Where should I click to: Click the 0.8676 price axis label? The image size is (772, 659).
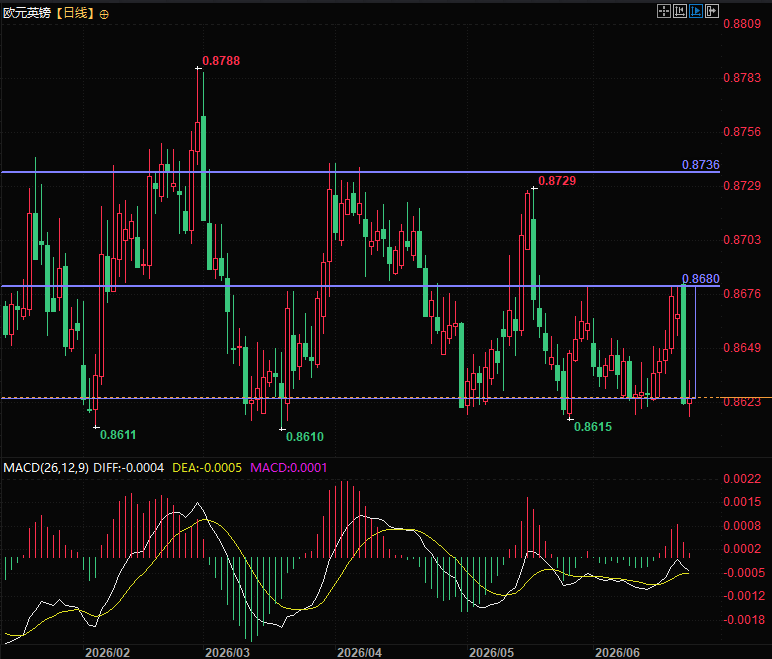click(x=742, y=294)
